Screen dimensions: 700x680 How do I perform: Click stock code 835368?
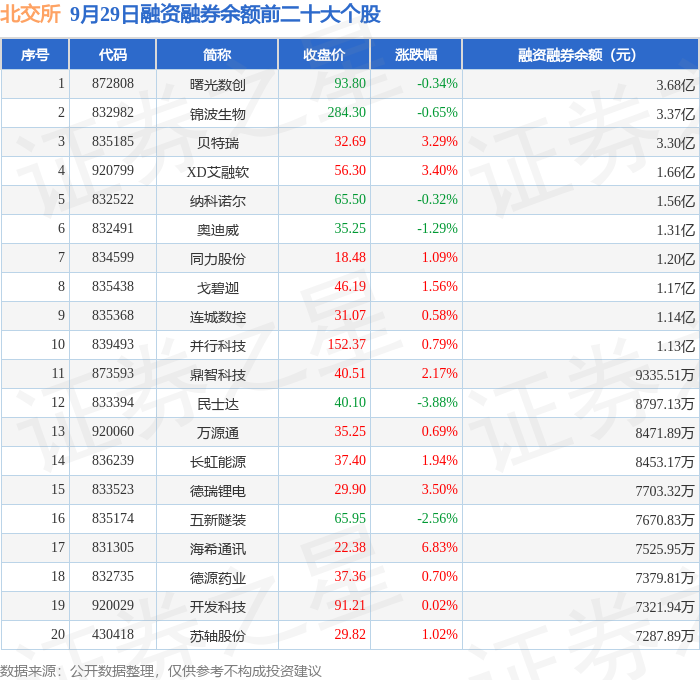click(x=113, y=316)
